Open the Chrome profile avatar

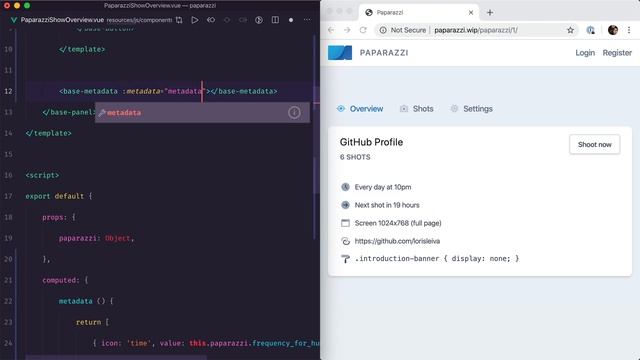point(613,30)
